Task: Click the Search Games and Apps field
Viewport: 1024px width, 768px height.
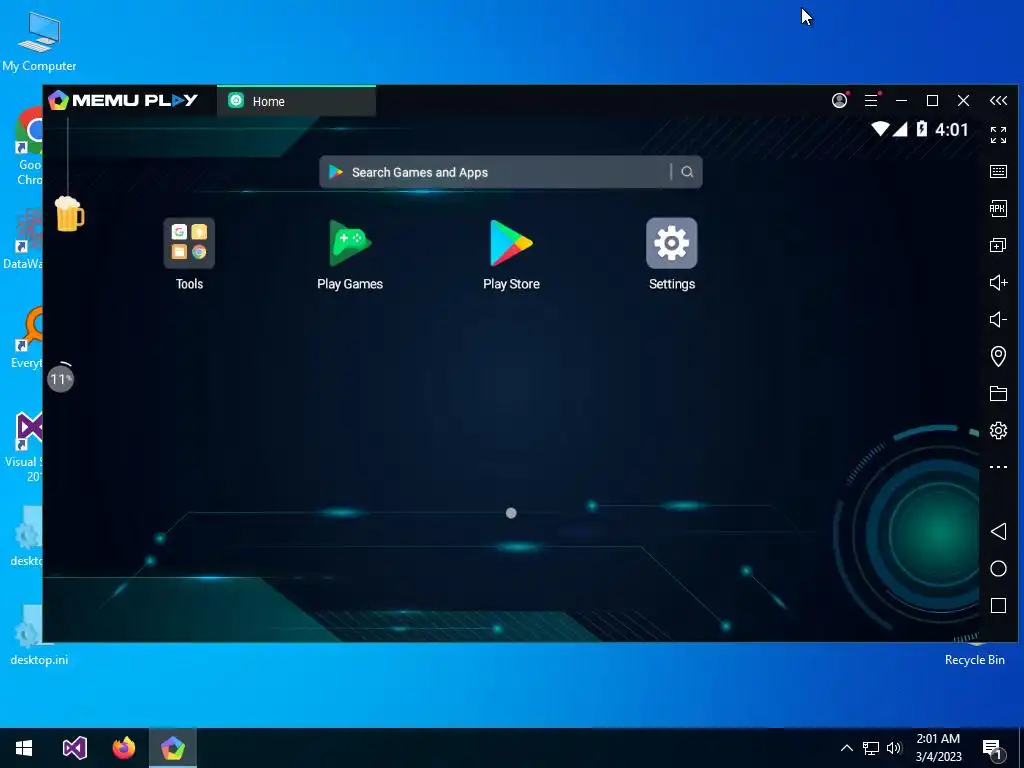Action: tap(511, 172)
